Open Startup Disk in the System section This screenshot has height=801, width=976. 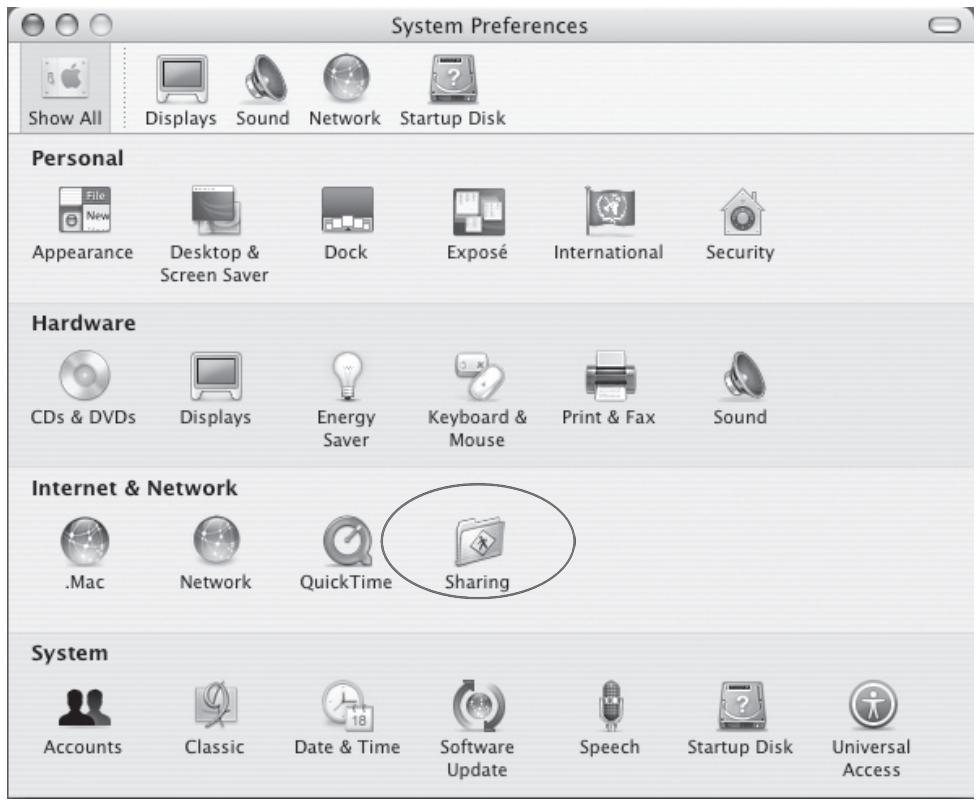pos(741,719)
